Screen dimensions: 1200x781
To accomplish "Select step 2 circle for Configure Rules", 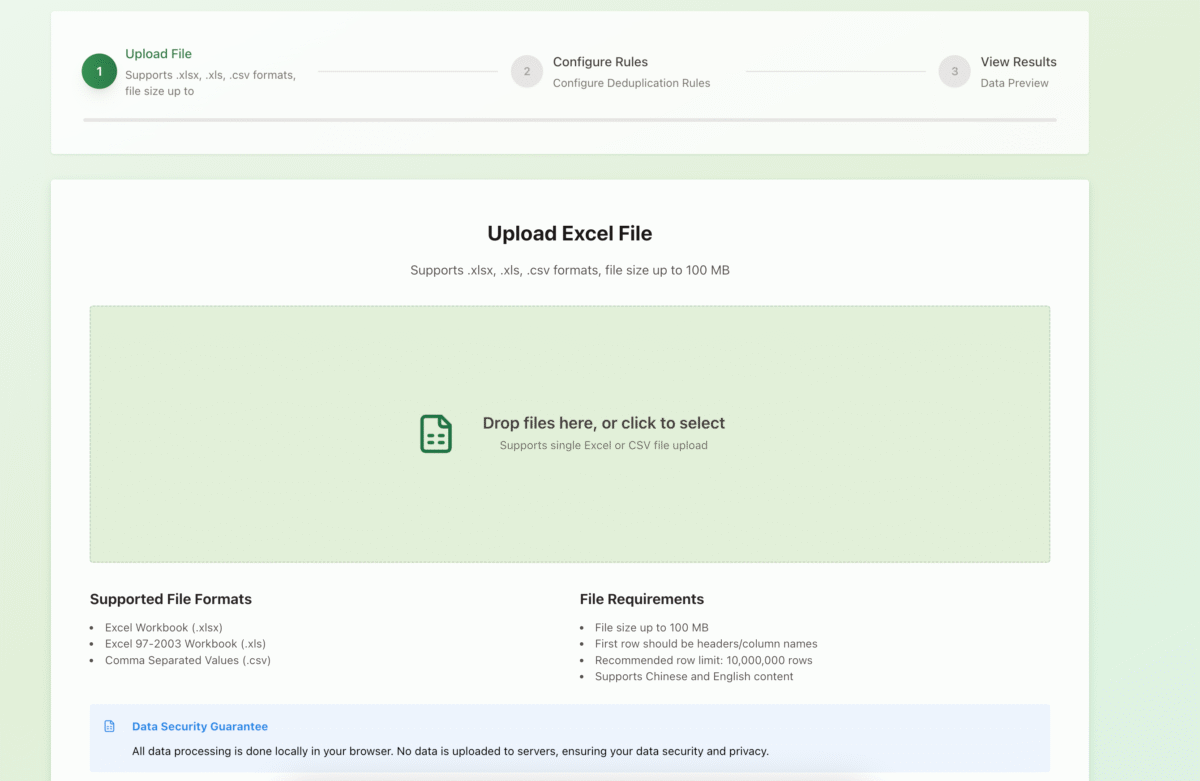I will [x=527, y=71].
